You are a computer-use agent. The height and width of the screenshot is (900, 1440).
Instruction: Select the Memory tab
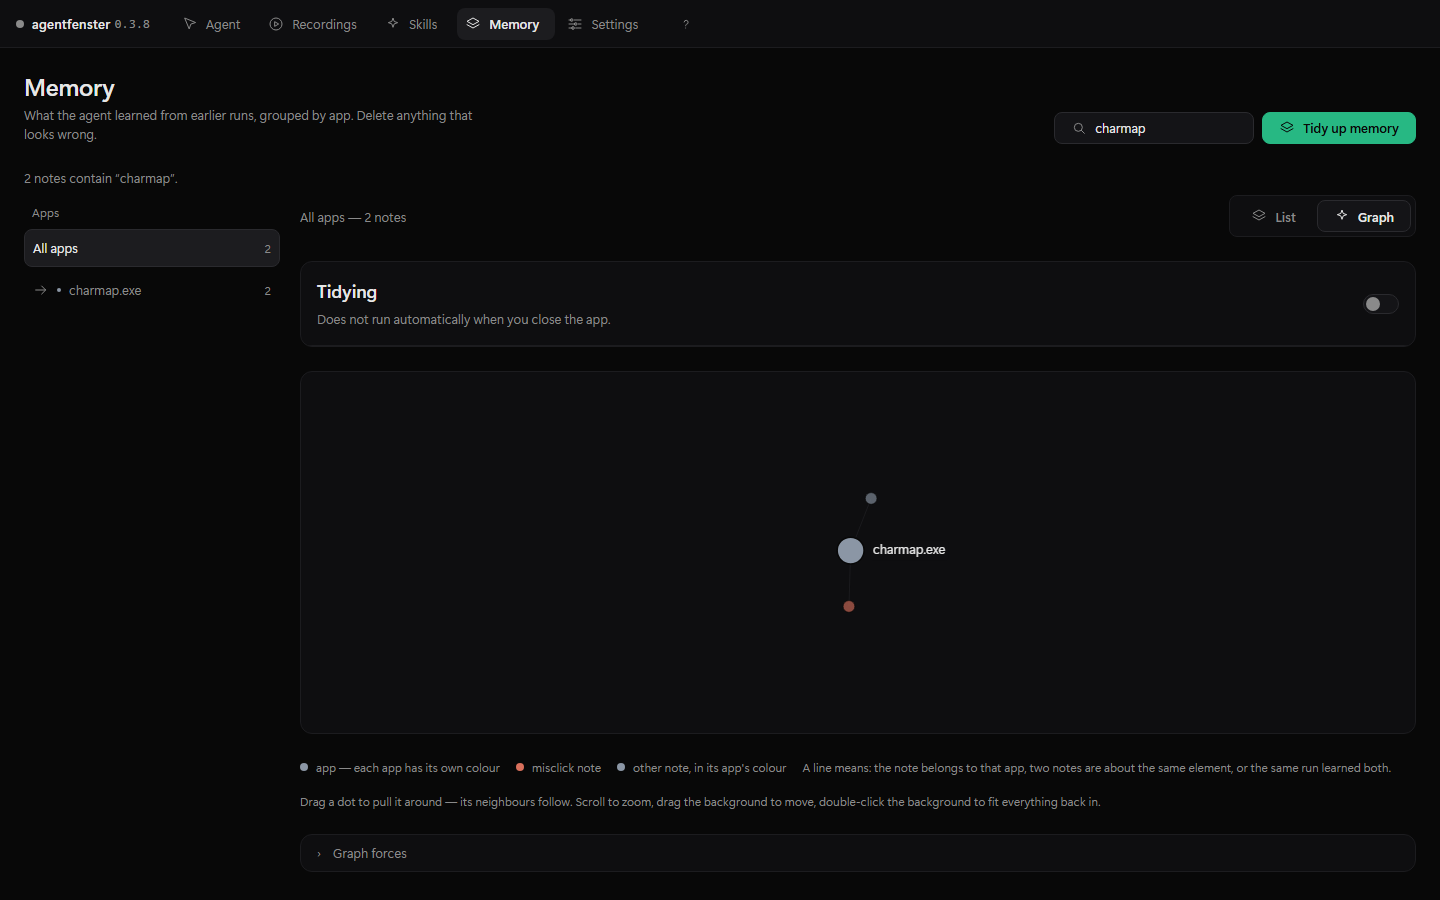click(505, 24)
